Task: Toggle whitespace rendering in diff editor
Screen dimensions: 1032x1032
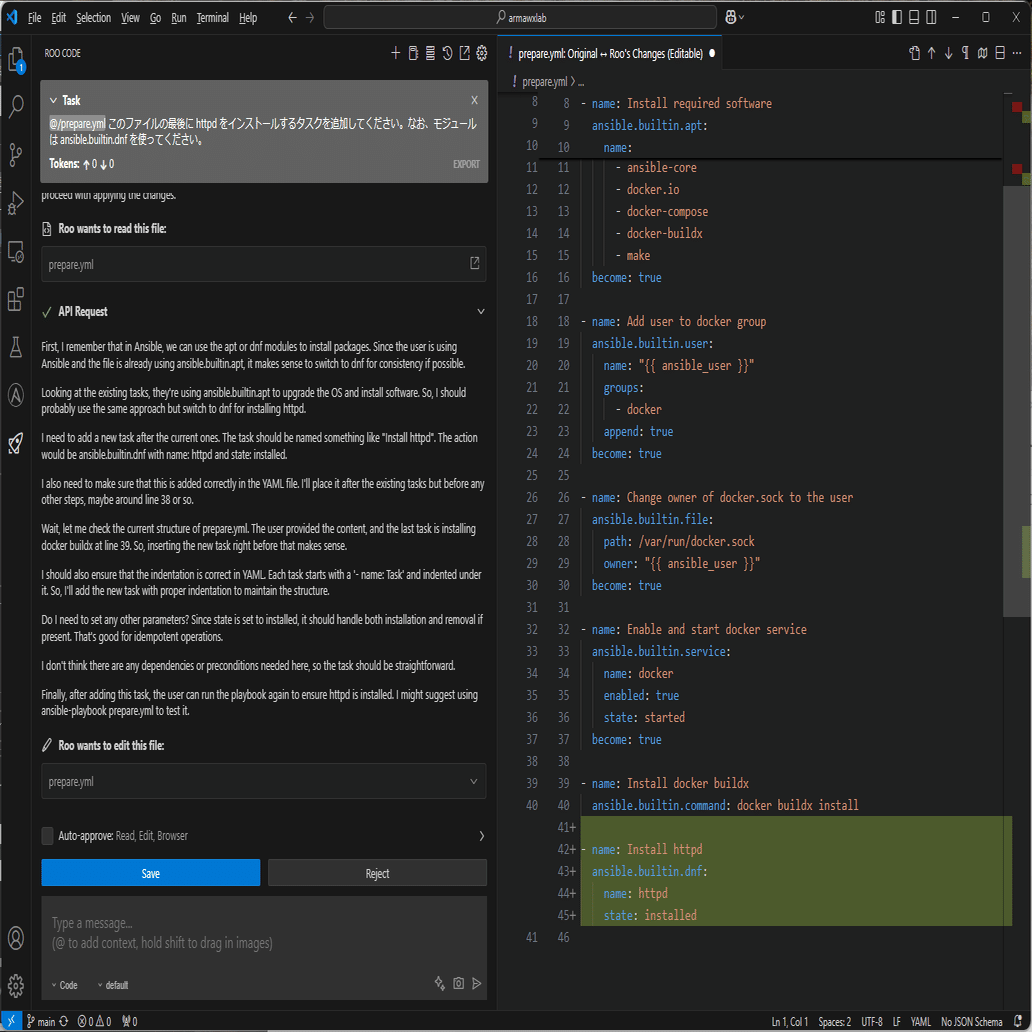Action: [966, 53]
